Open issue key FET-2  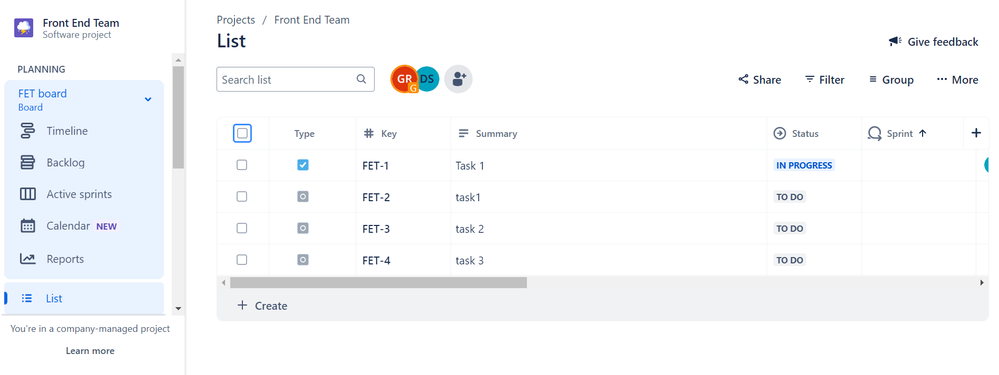(x=376, y=197)
